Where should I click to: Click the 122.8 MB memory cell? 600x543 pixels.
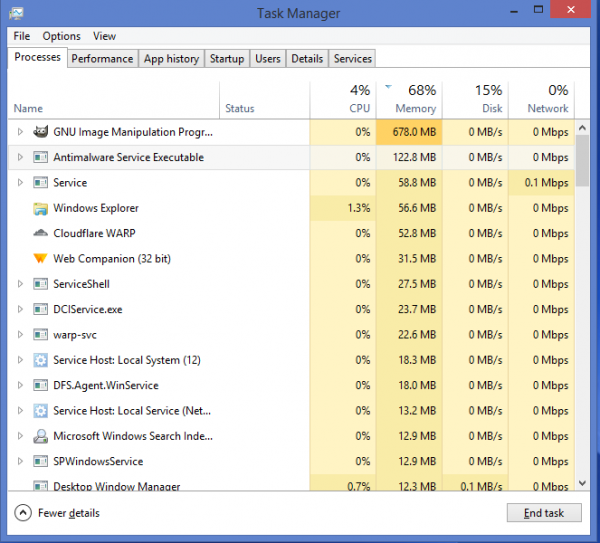coord(409,157)
